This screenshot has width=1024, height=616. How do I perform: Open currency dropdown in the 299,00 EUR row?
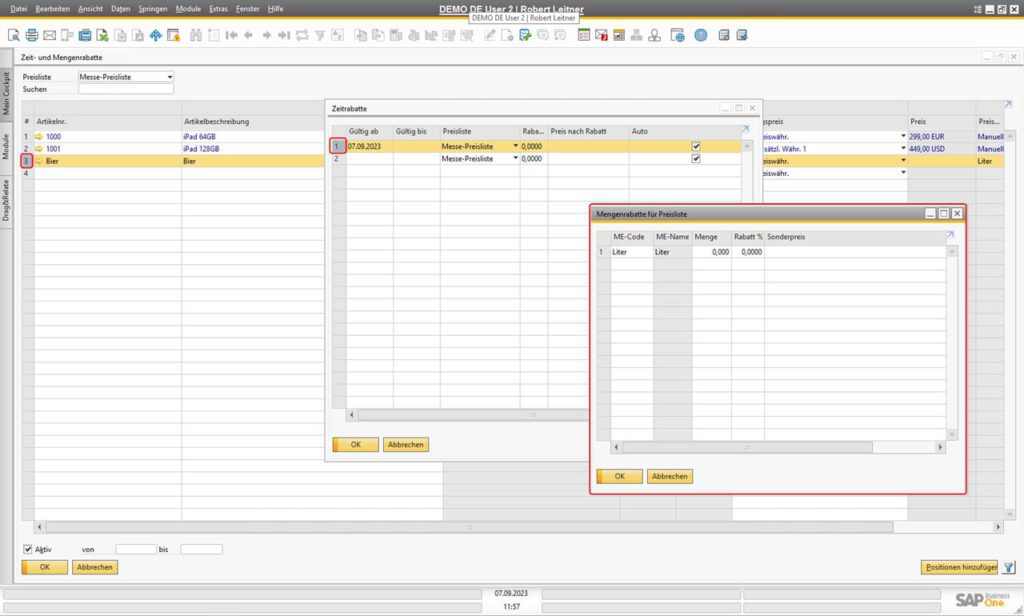[x=903, y=137]
